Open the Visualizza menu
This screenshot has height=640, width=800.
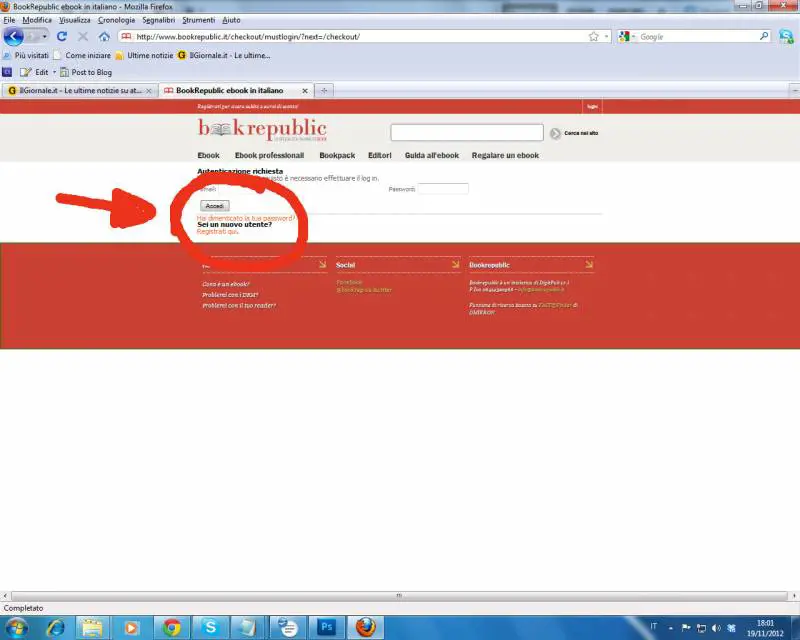coord(74,20)
